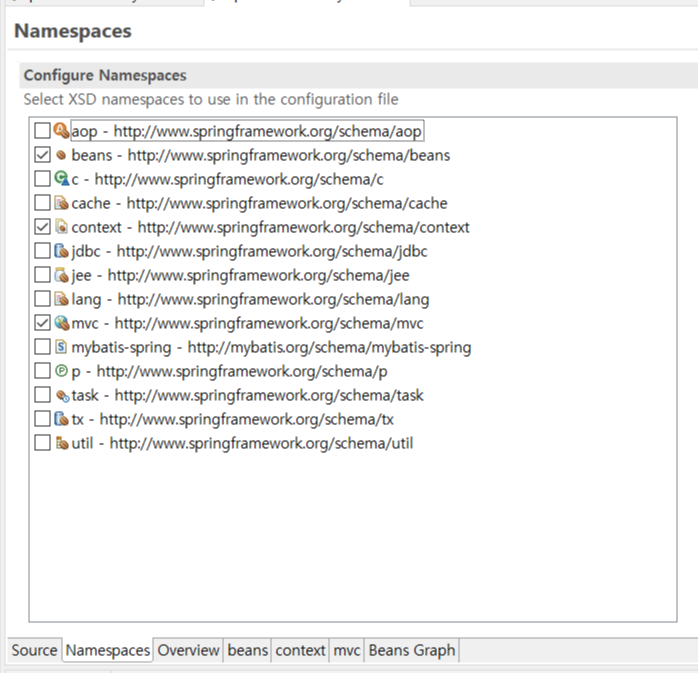
Task: Open the Beans Graph tab
Action: pyautogui.click(x=412, y=650)
